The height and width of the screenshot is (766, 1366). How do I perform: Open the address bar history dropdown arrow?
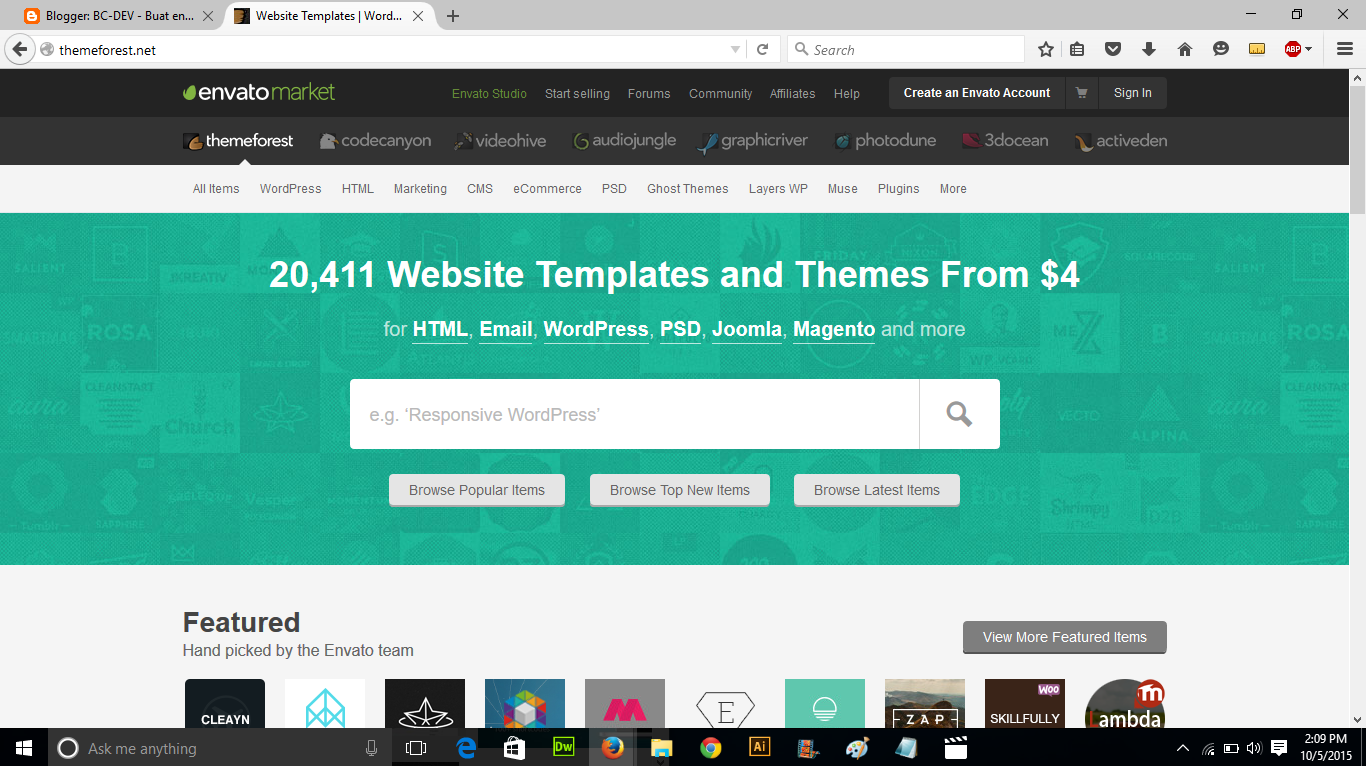click(x=735, y=49)
